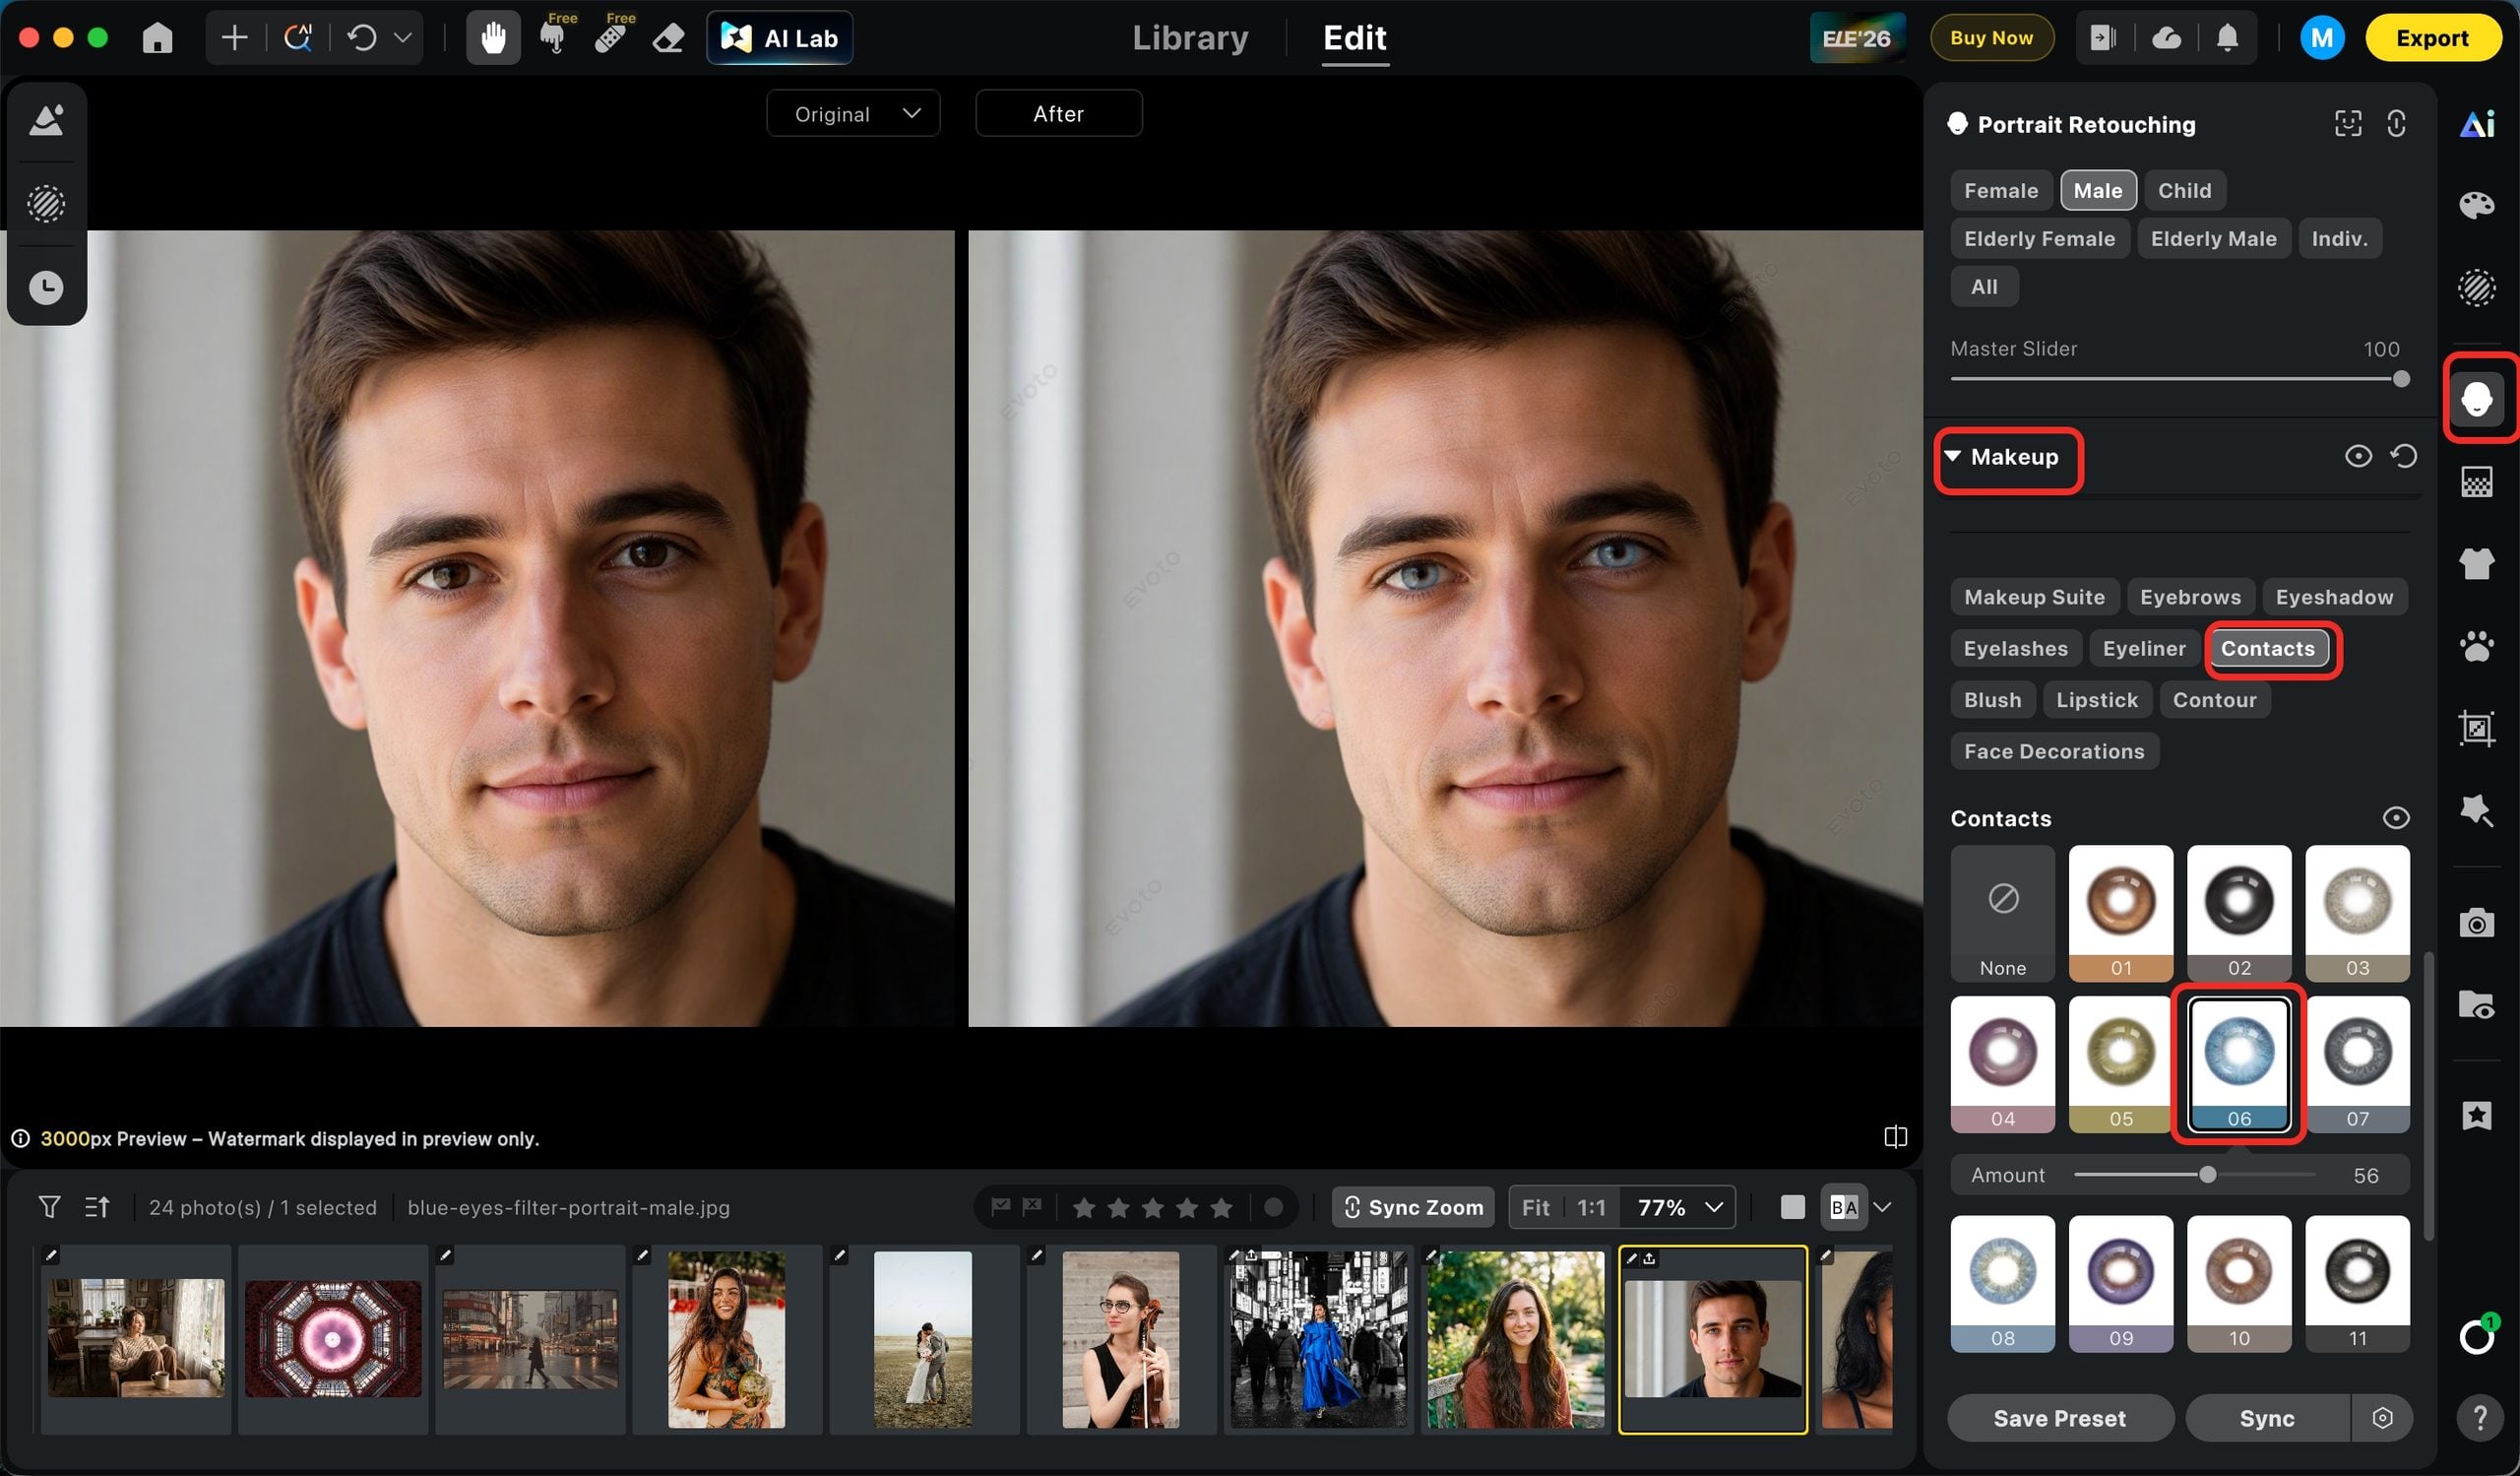Click the help question mark icon
The width and height of the screenshot is (2520, 1476).
coord(2479,1417)
